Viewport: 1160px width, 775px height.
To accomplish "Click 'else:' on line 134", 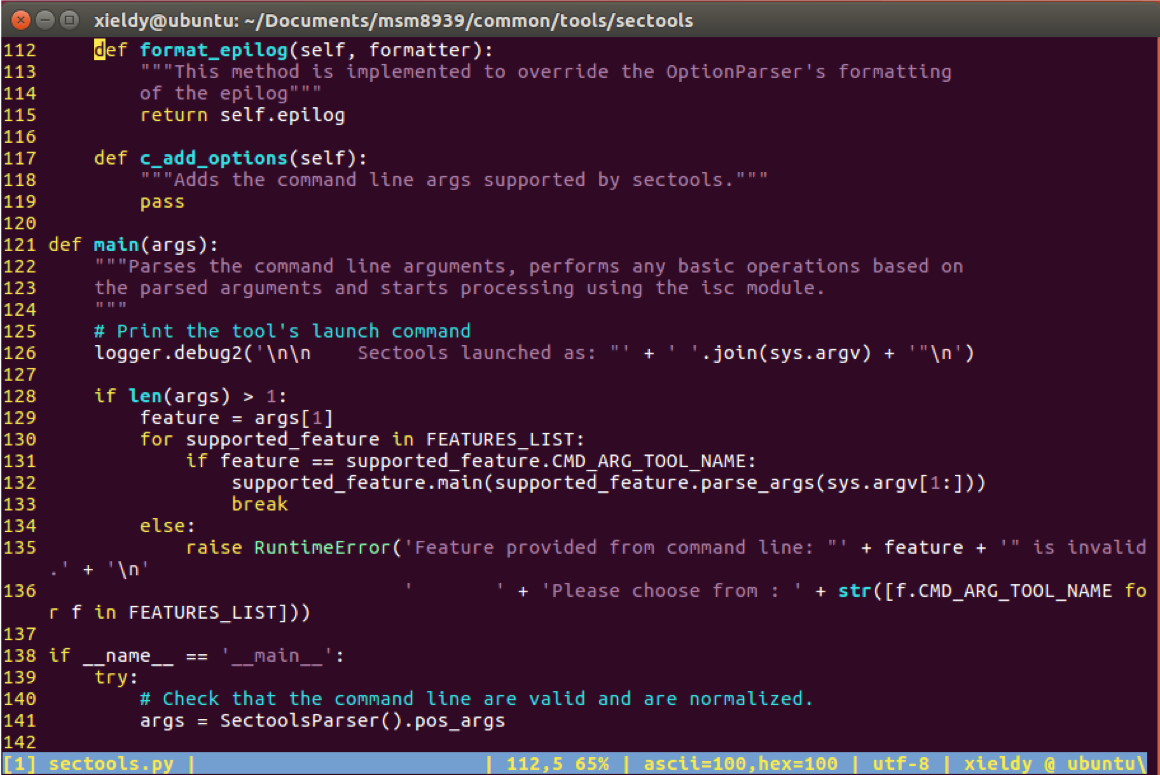I will pos(168,526).
